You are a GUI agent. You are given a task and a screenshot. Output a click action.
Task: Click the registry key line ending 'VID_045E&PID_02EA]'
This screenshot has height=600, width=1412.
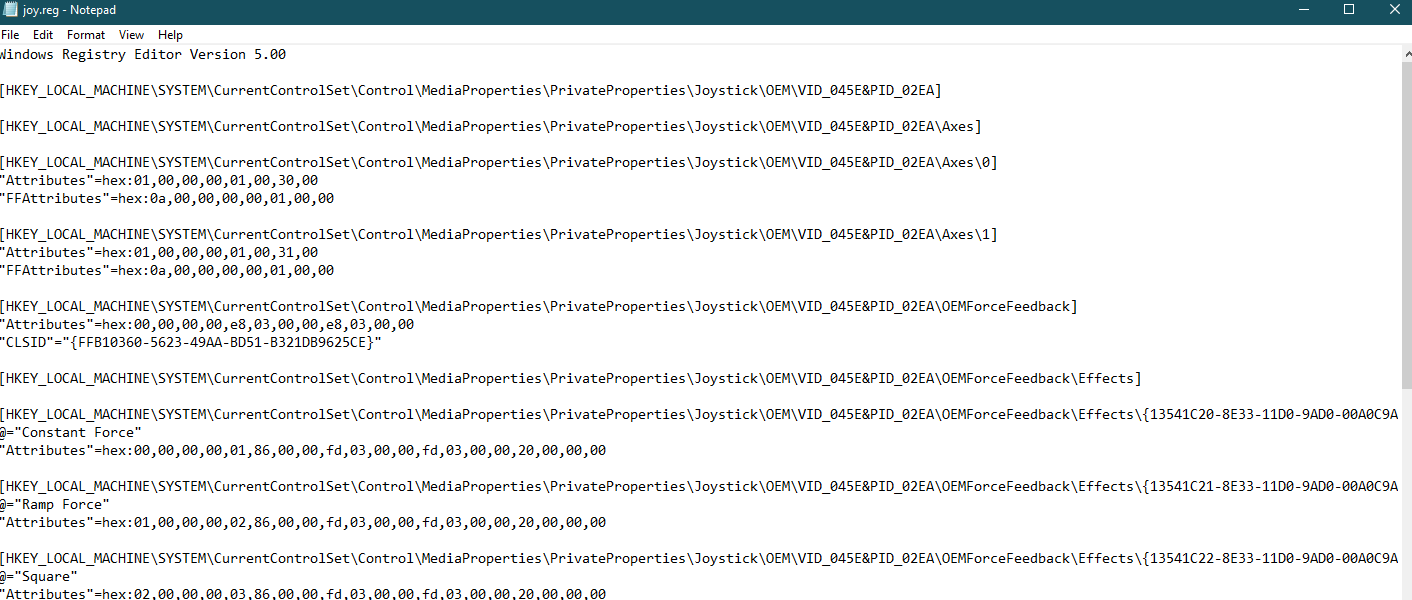tap(471, 91)
